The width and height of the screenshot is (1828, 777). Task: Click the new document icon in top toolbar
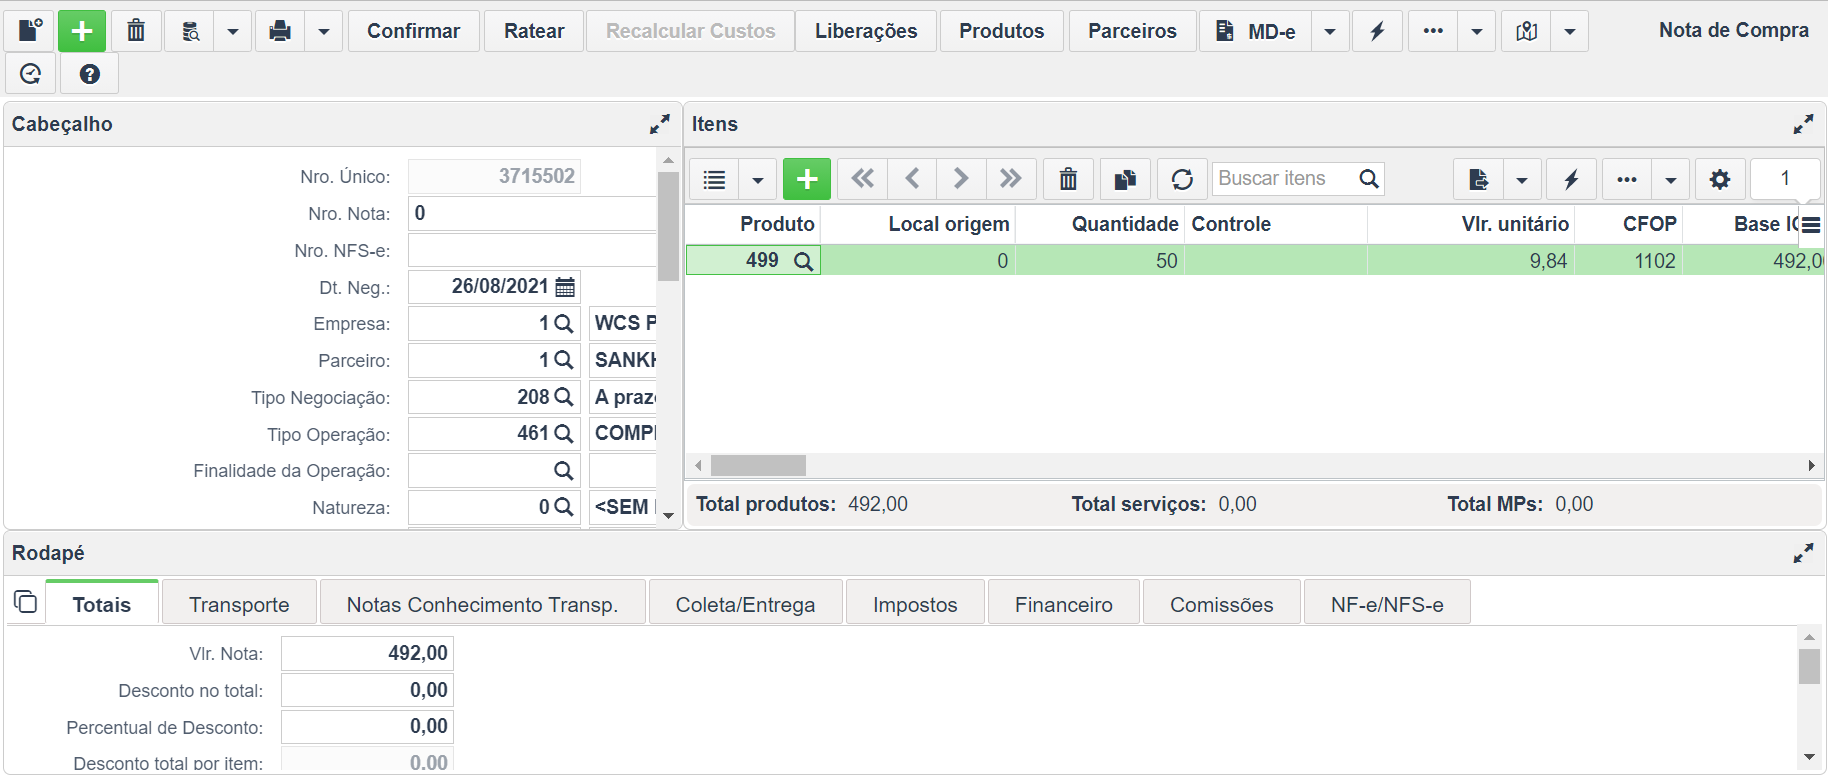(x=30, y=31)
